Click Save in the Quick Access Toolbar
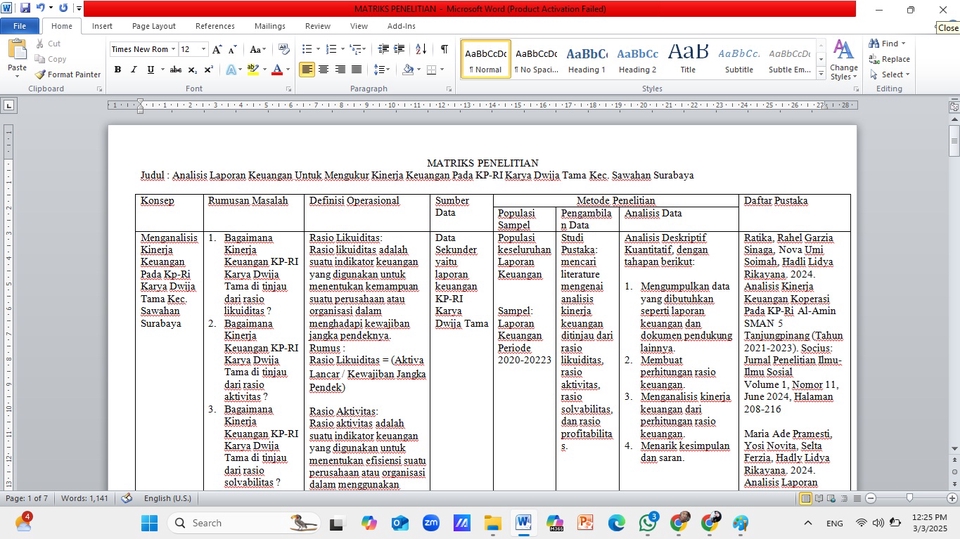 (x=25, y=8)
